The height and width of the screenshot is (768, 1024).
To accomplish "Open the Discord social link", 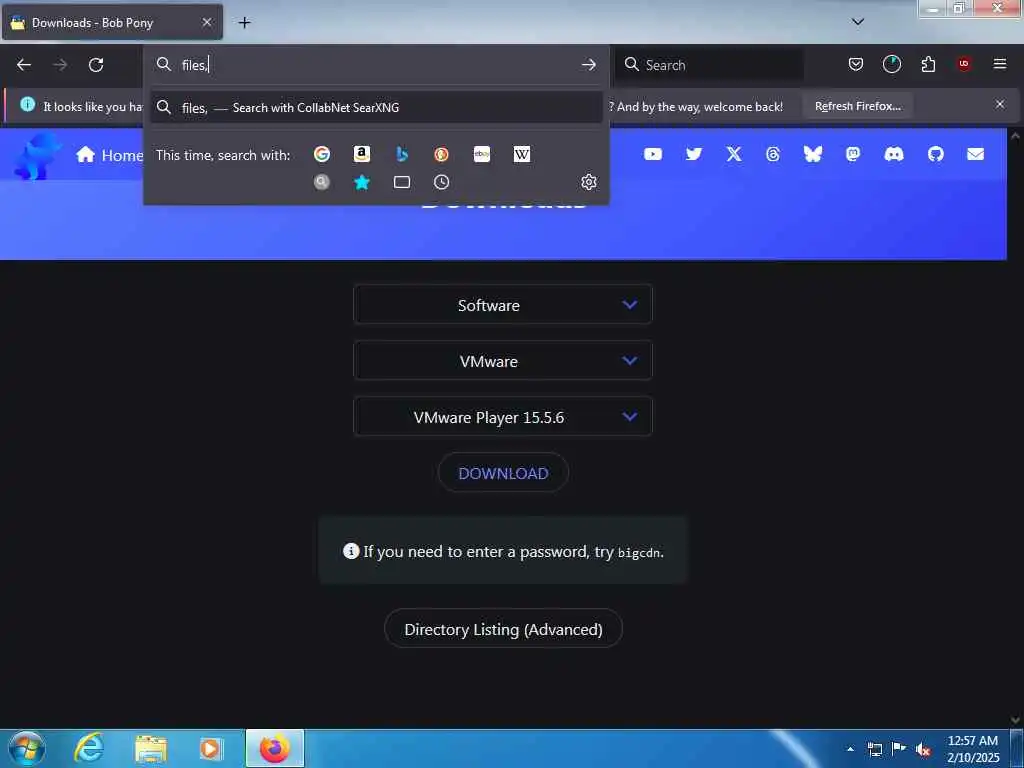I will (x=893, y=154).
